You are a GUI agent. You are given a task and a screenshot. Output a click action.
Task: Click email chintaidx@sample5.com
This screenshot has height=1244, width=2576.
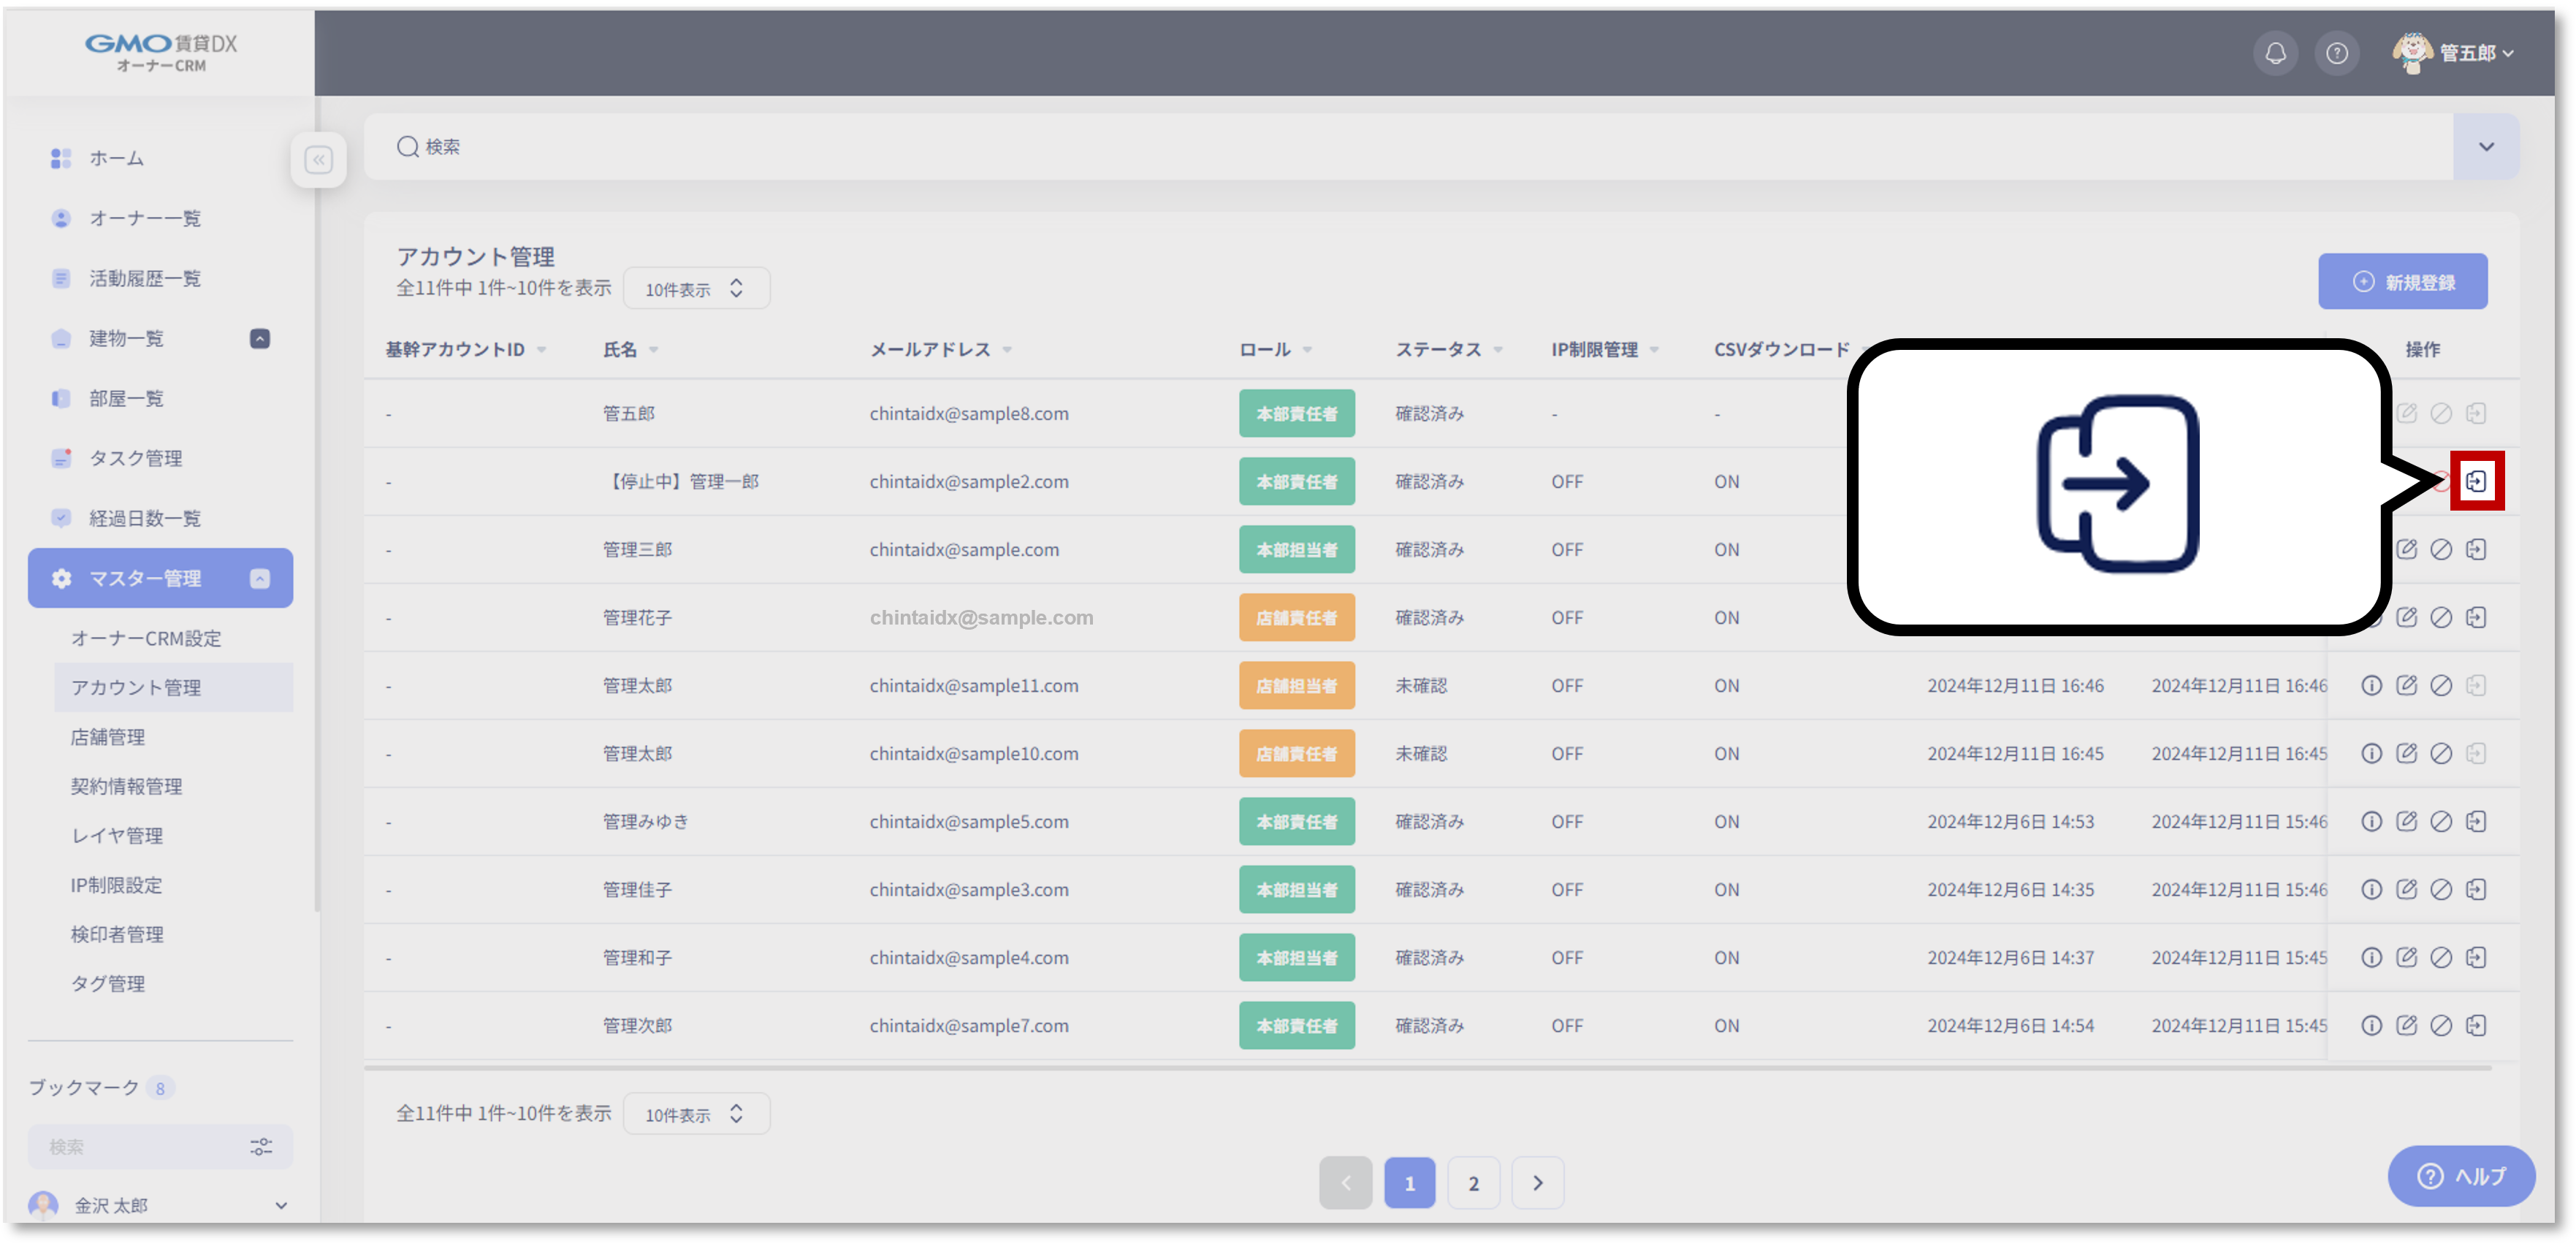pos(968,822)
